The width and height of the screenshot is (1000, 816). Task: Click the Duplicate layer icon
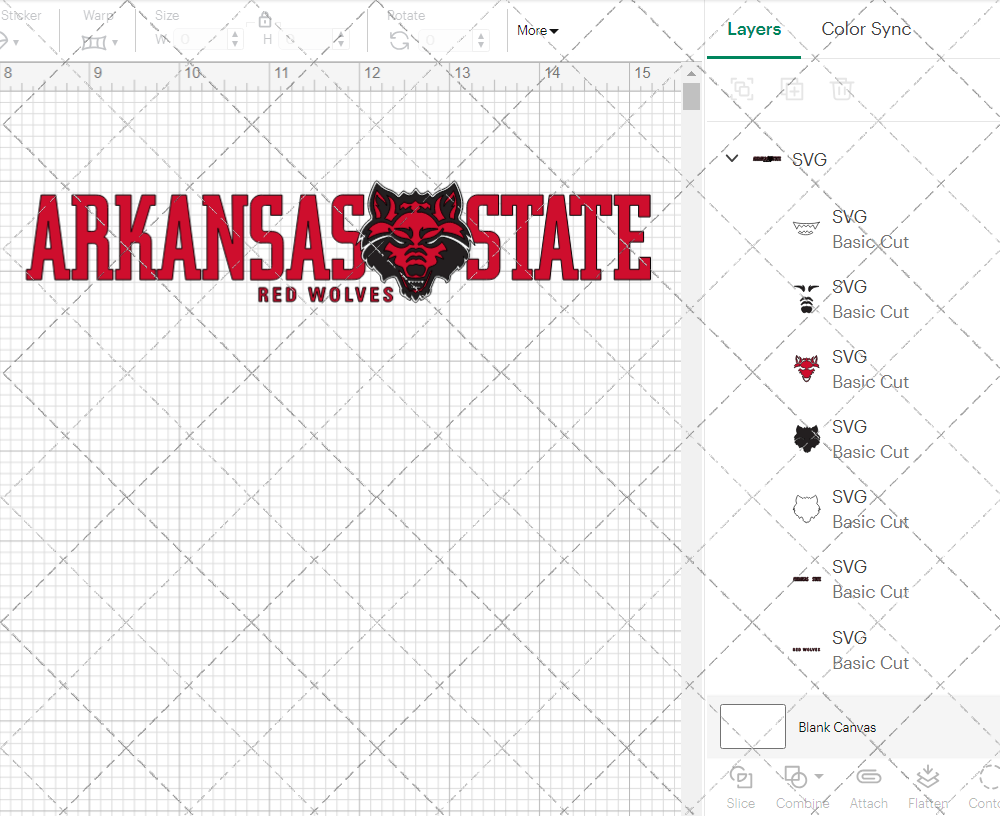point(792,89)
